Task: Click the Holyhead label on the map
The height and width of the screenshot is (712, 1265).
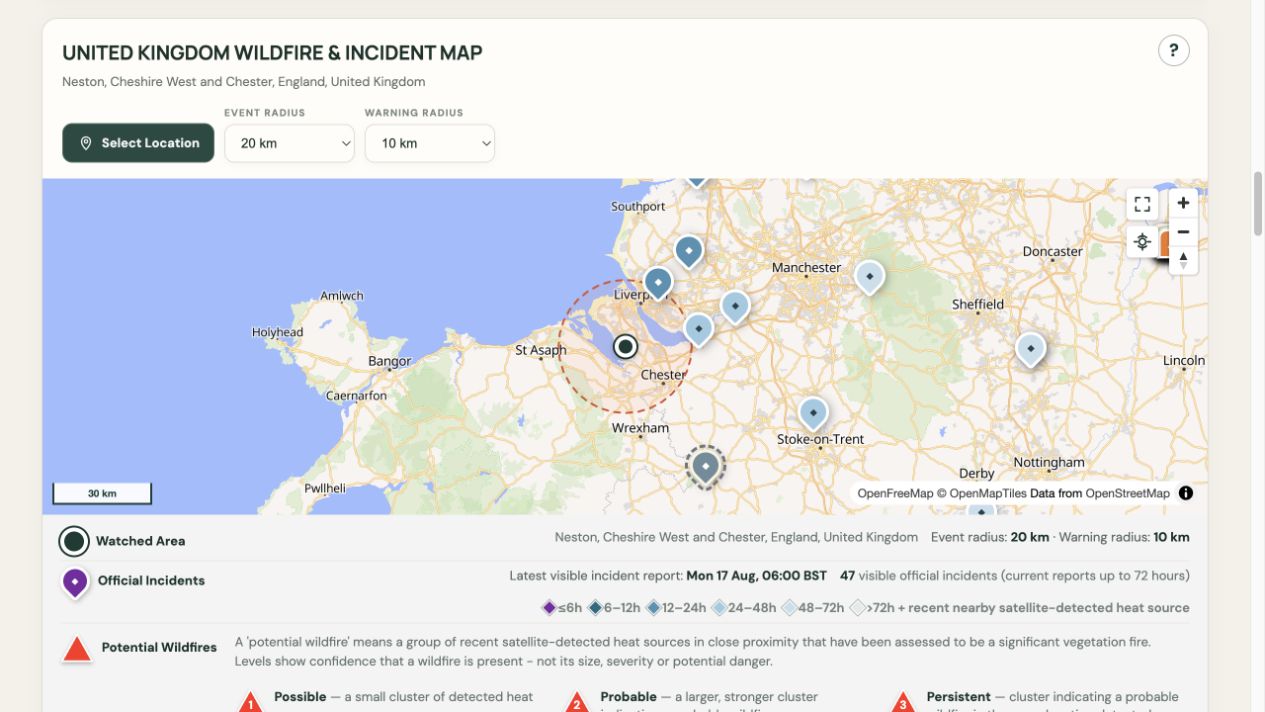Action: (277, 332)
